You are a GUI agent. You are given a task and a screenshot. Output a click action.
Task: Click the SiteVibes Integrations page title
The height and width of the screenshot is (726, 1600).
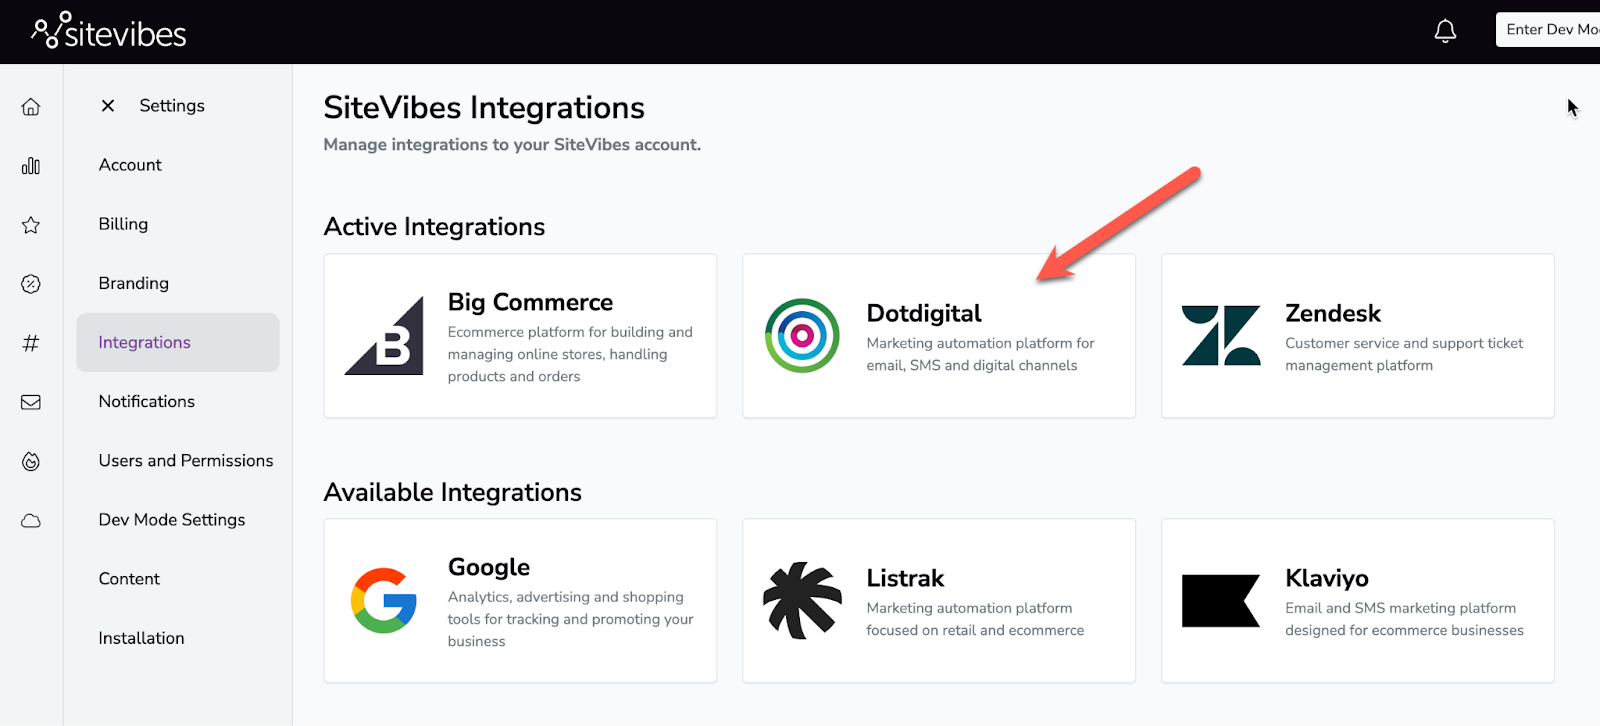point(484,107)
